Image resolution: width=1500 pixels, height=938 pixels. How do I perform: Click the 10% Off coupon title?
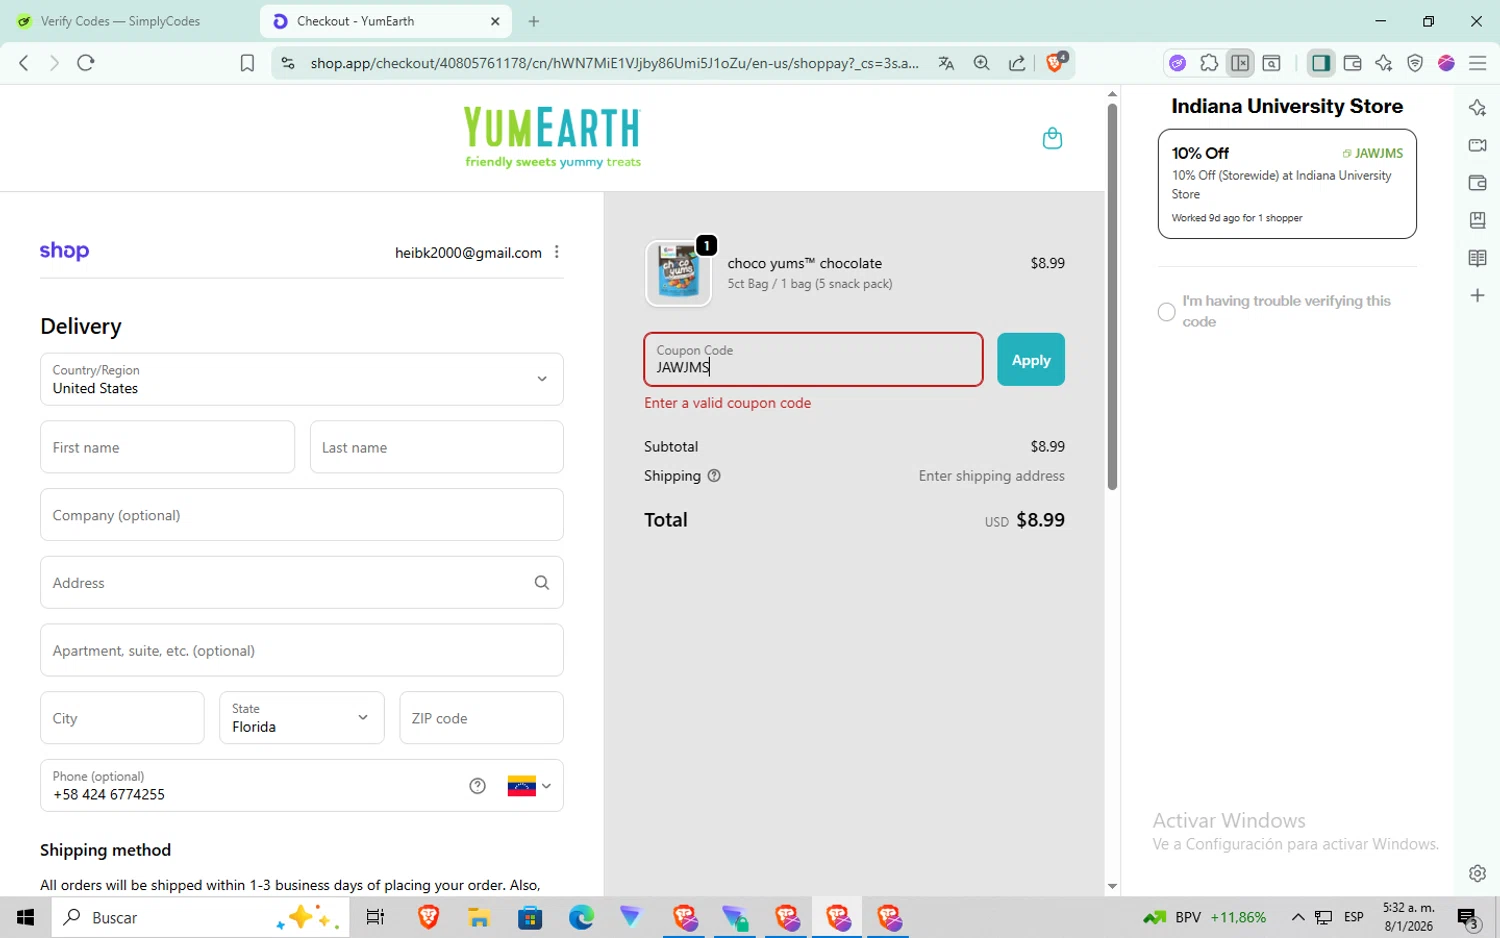coord(1200,153)
